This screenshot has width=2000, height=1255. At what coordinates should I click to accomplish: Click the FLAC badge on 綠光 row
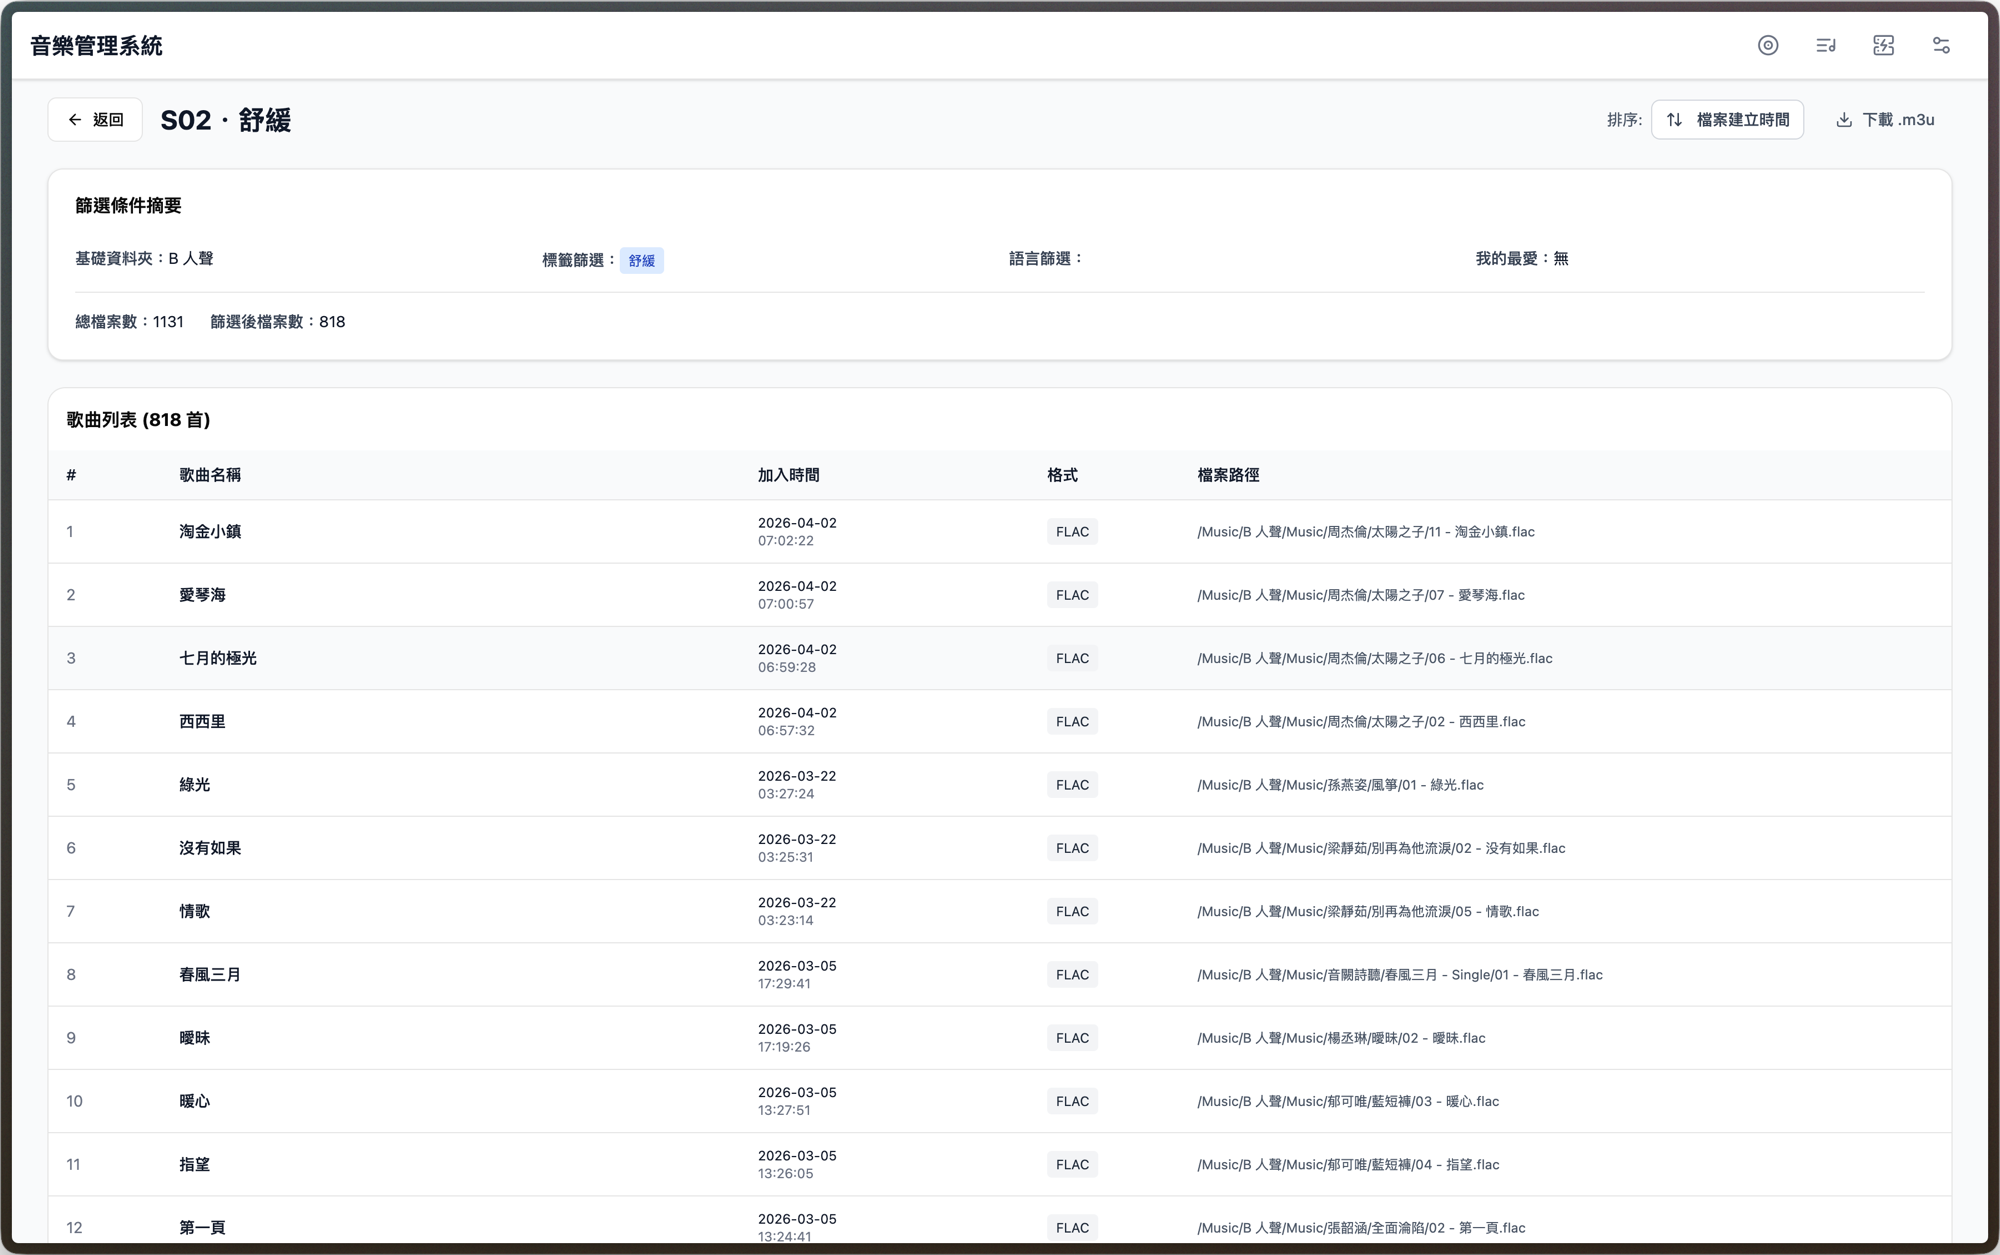1072,785
